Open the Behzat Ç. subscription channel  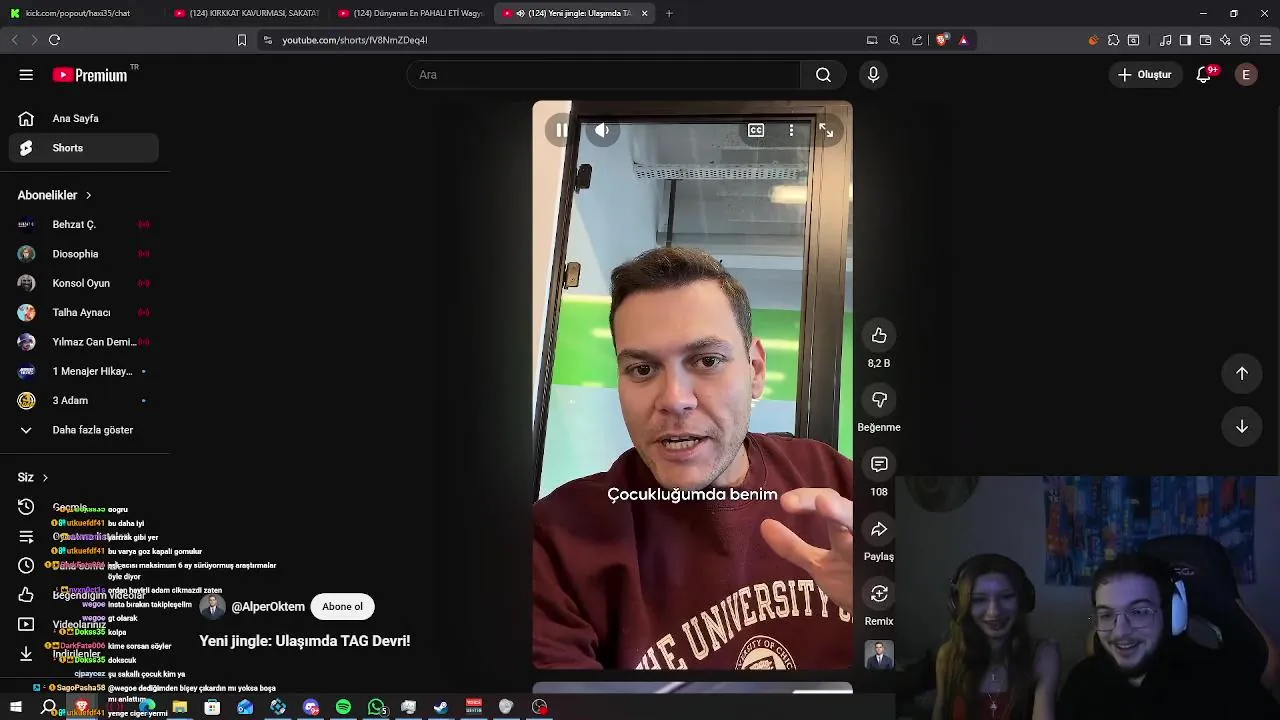point(84,224)
